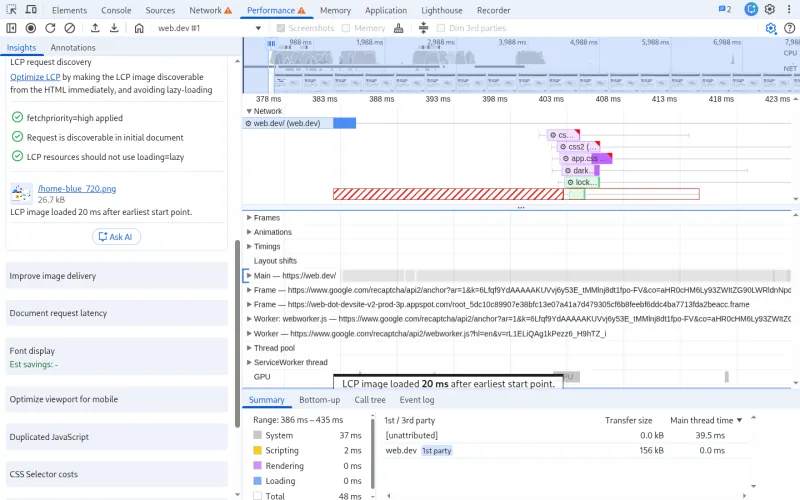Toggle Dim 3rd parties checkbox
This screenshot has height=500, width=800.
click(x=441, y=28)
